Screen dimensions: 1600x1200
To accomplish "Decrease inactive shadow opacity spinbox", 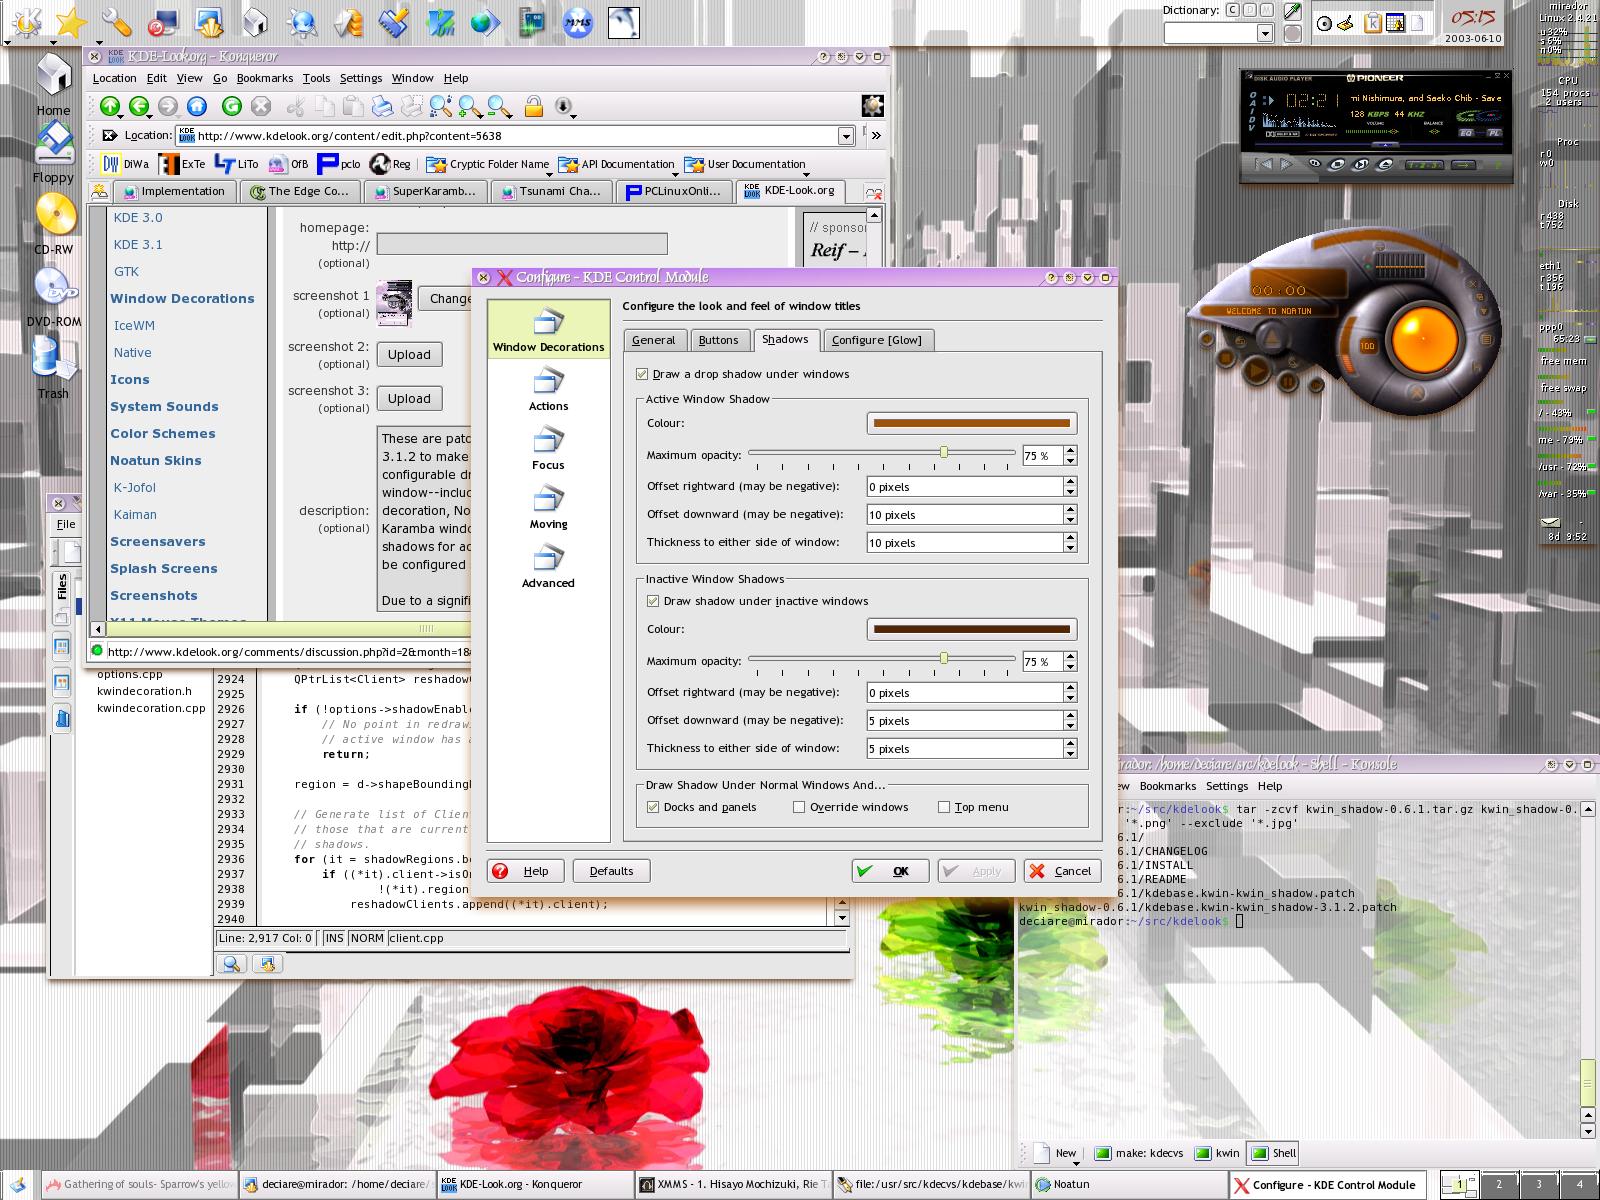I will 1070,667.
